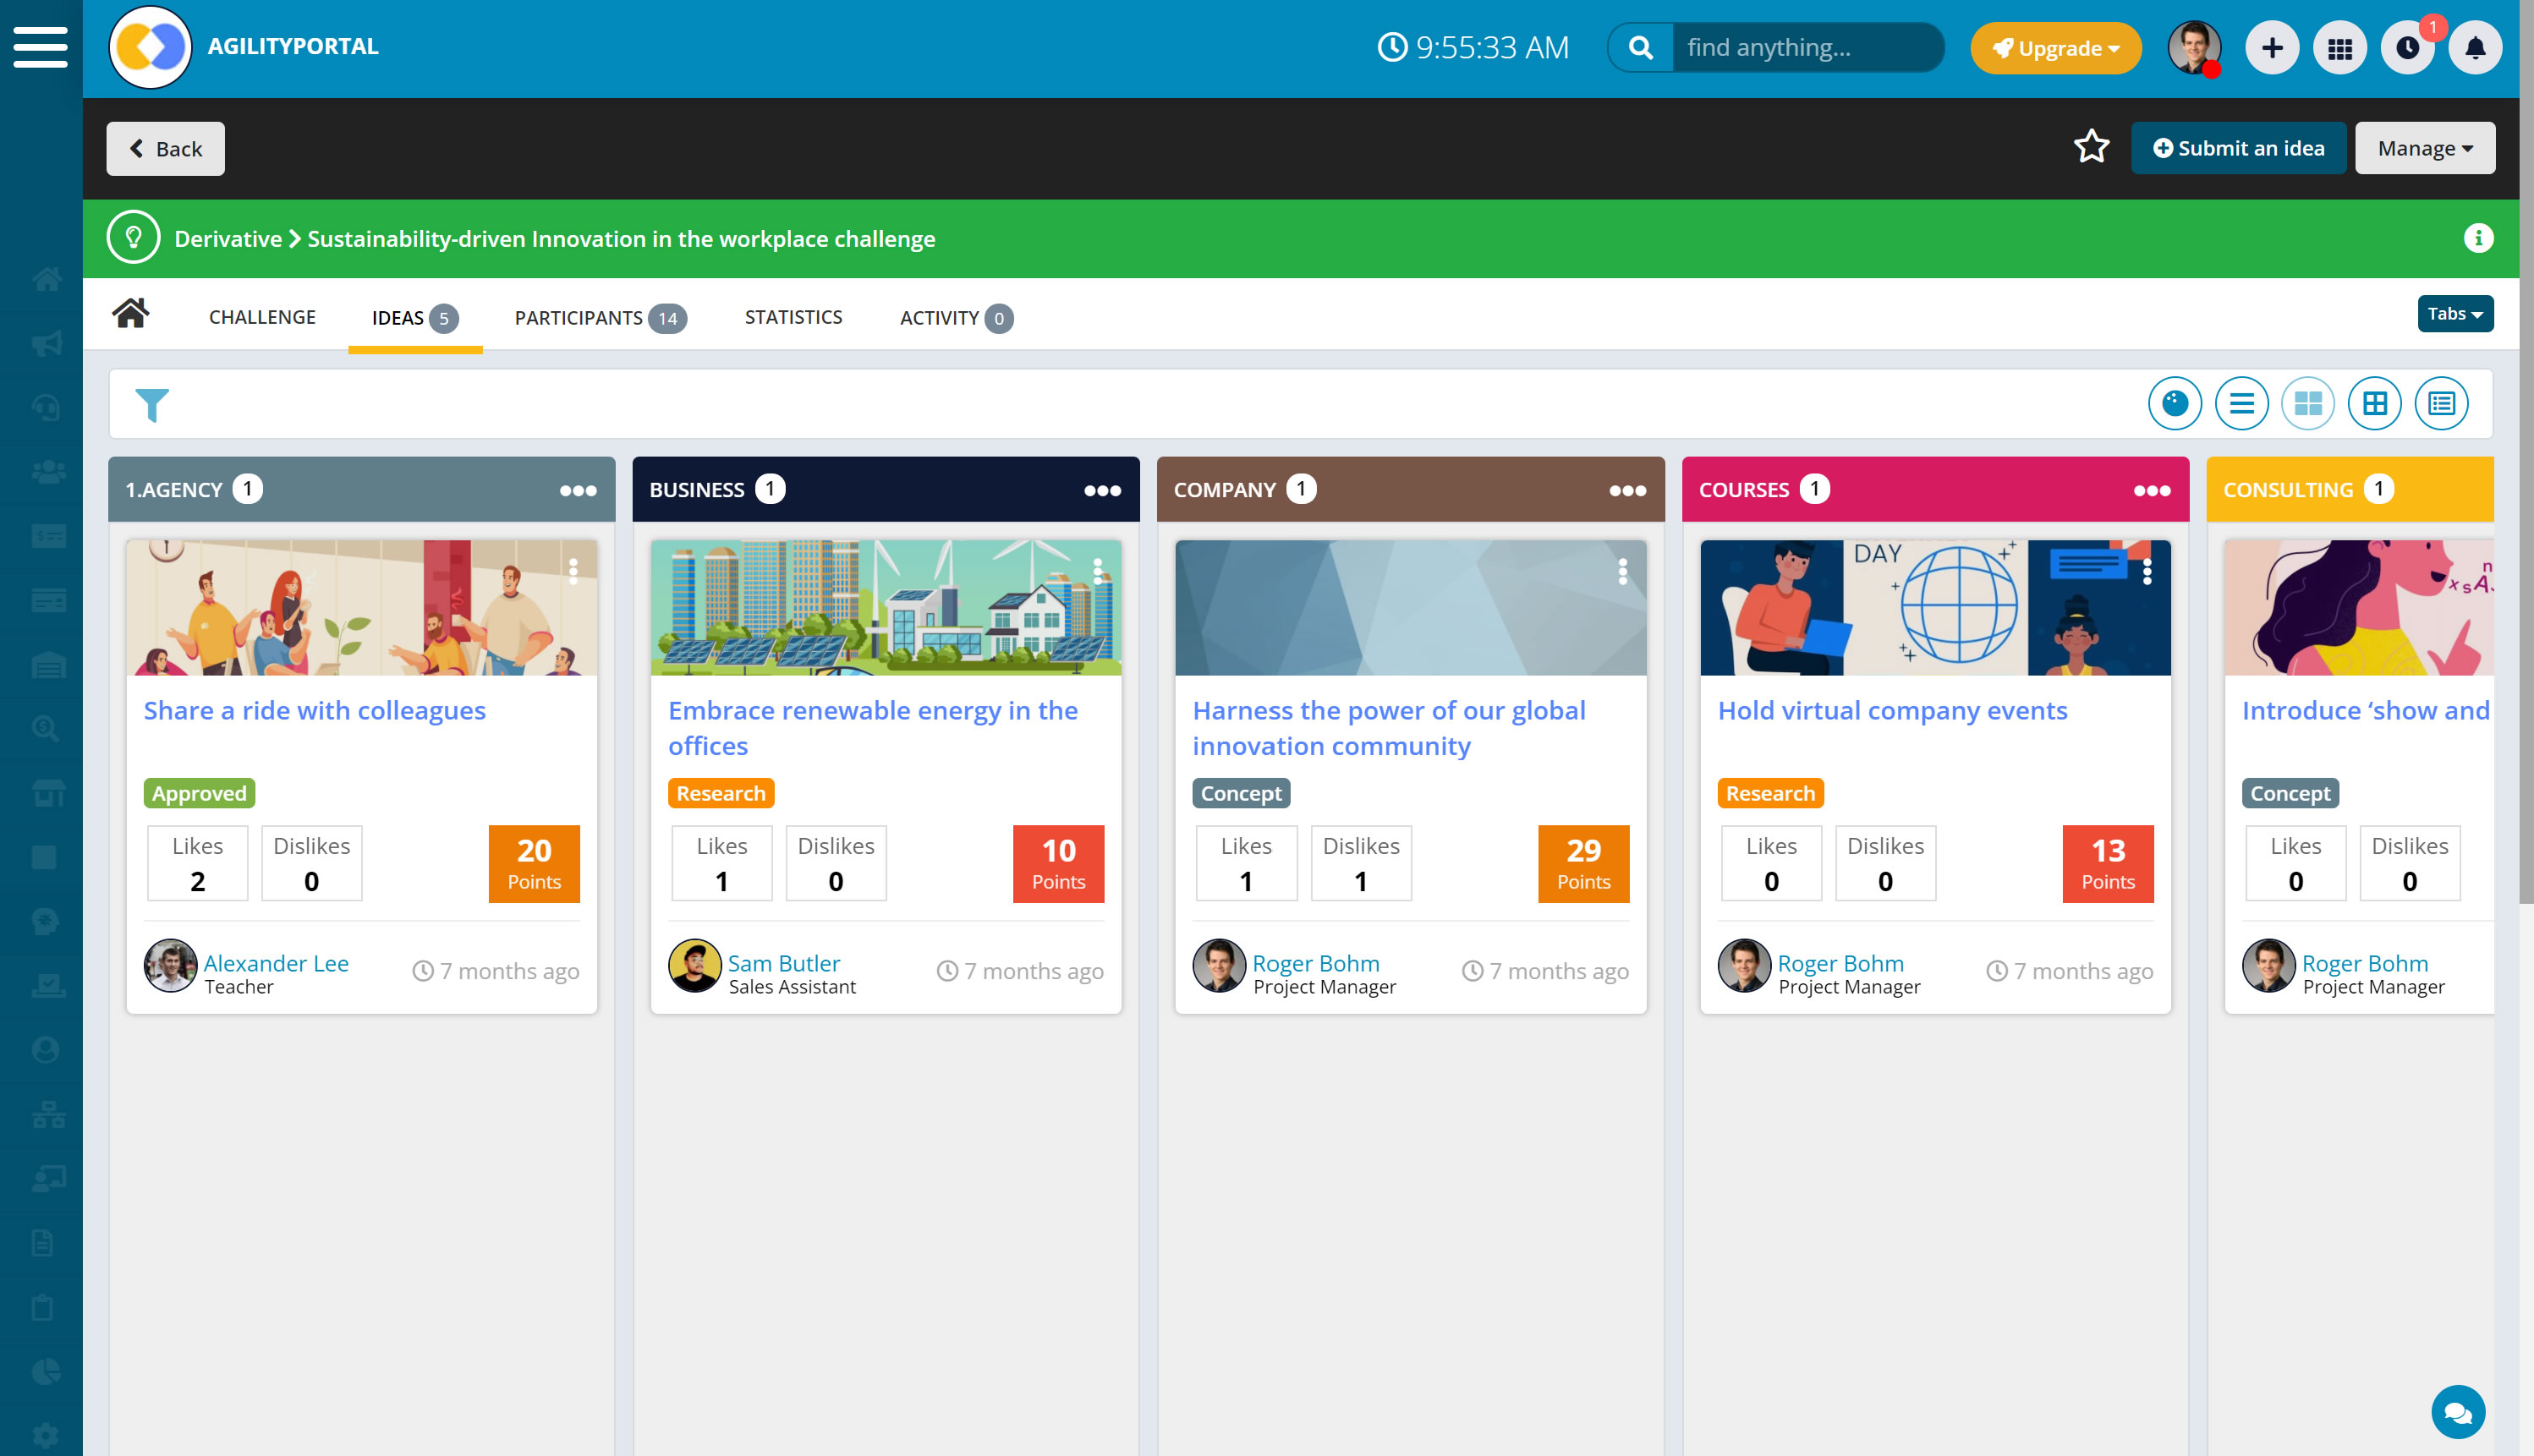Click the Submit an idea button
Viewport: 2534px width, 1456px height.
pyautogui.click(x=2237, y=148)
